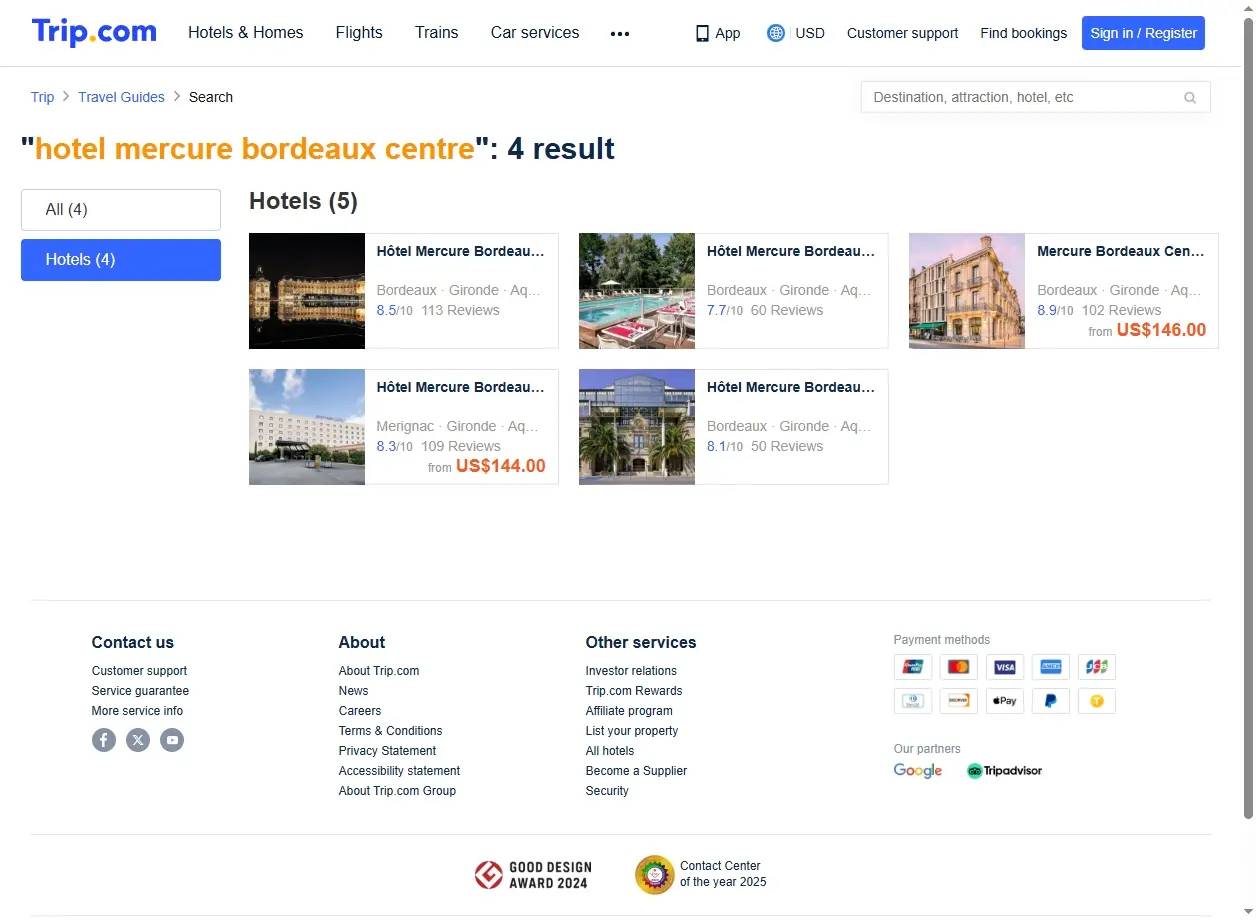Viewport: 1256px width, 921px height.
Task: Expand the three-dots more menu
Action: coord(620,33)
